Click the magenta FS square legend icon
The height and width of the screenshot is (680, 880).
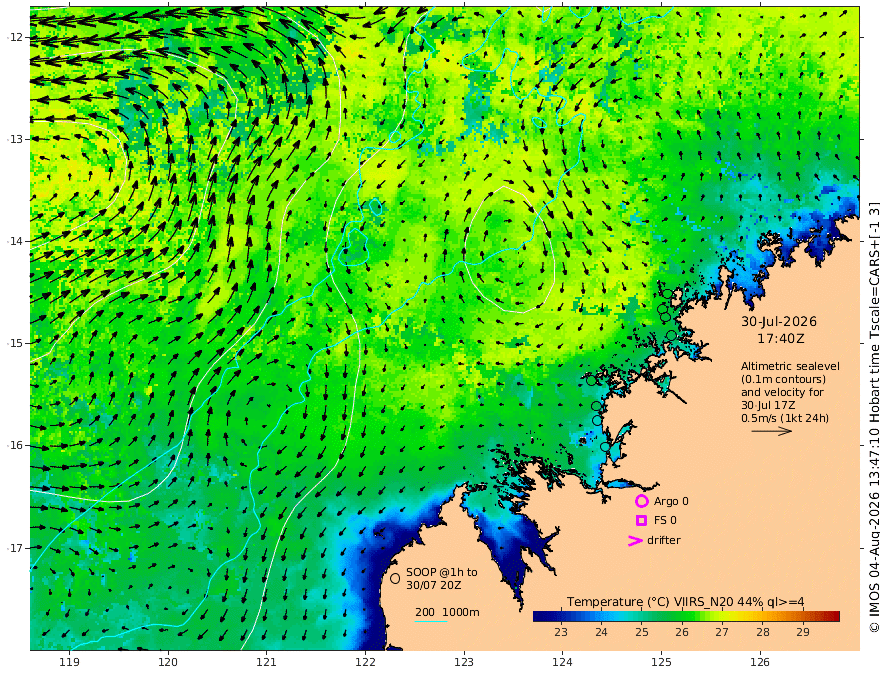[641, 521]
